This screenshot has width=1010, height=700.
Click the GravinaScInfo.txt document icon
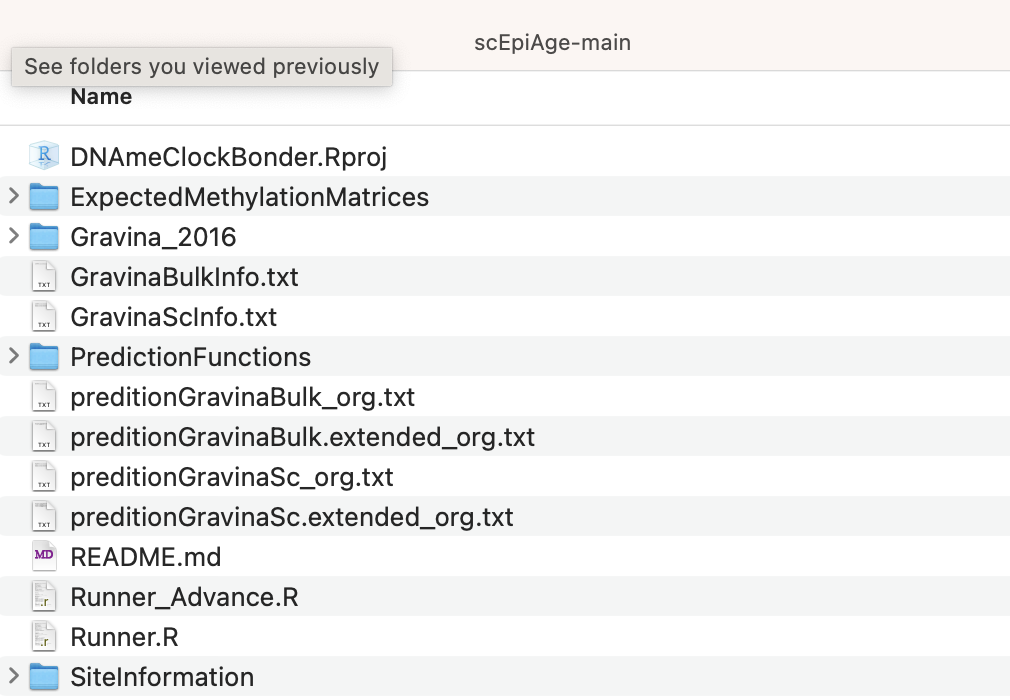[44, 317]
